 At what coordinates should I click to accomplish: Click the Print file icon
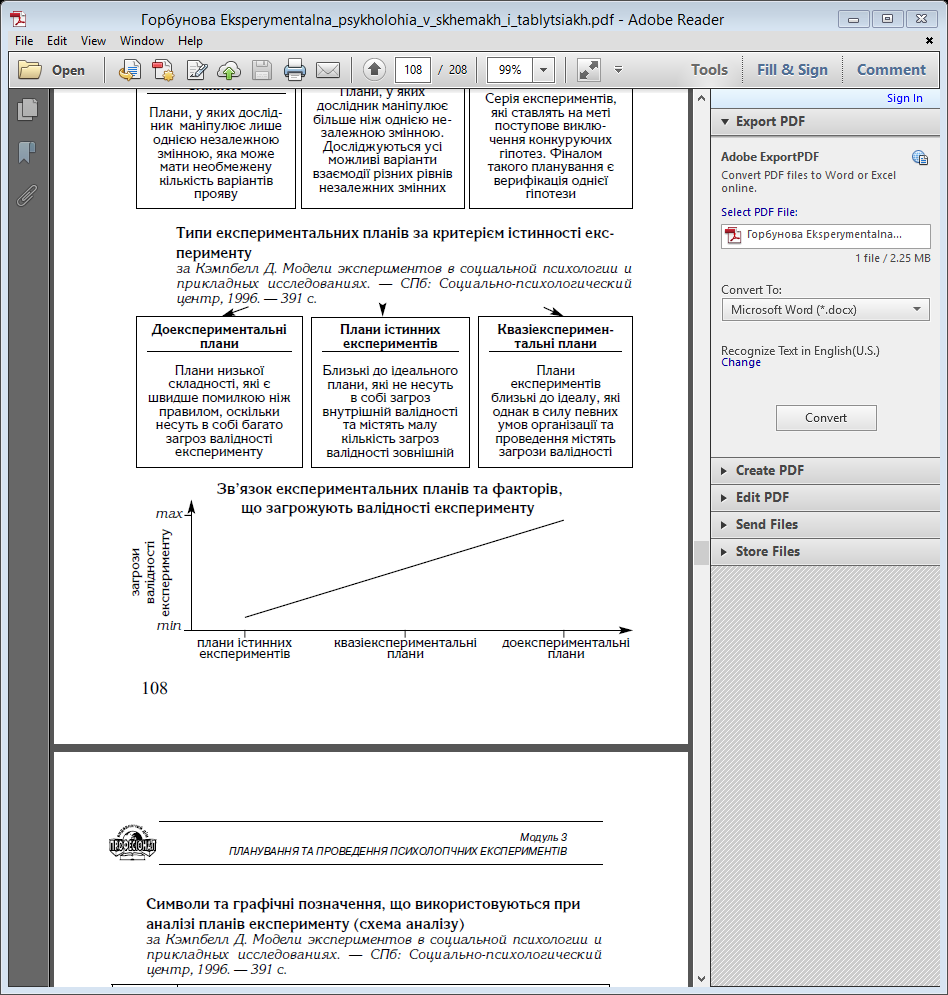[x=294, y=70]
